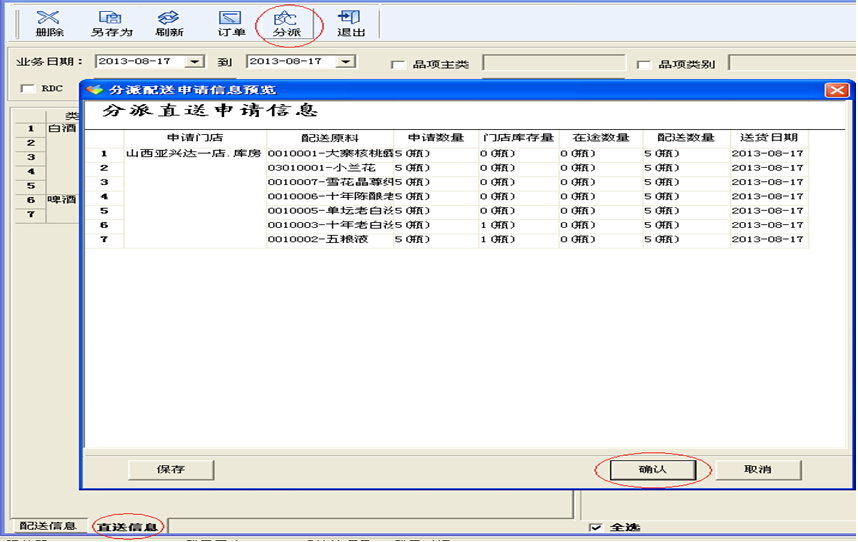Enable the 品项类别 checkbox
This screenshot has height=542, width=858.
644,65
